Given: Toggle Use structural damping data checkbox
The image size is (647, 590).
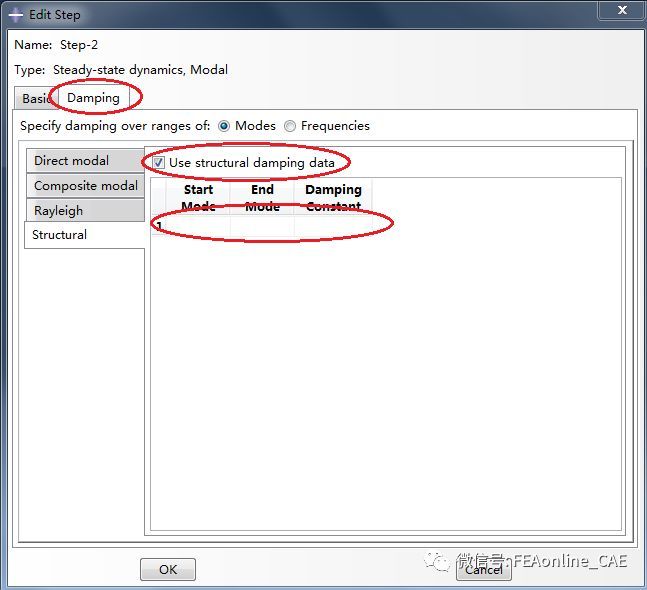Looking at the screenshot, I should tap(159, 163).
